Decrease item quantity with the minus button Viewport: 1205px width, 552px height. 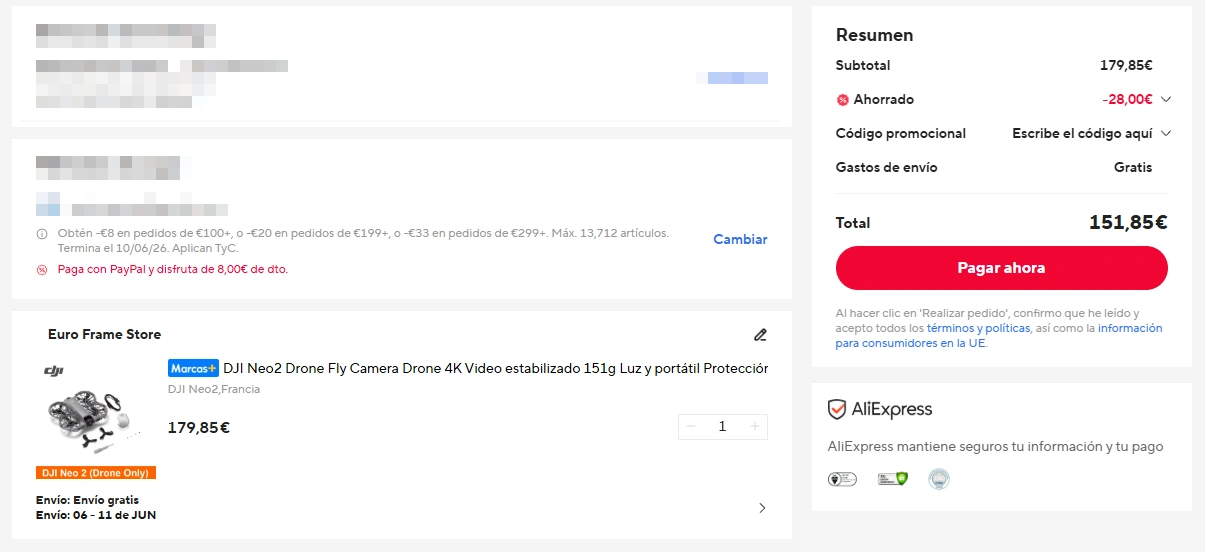[690, 427]
